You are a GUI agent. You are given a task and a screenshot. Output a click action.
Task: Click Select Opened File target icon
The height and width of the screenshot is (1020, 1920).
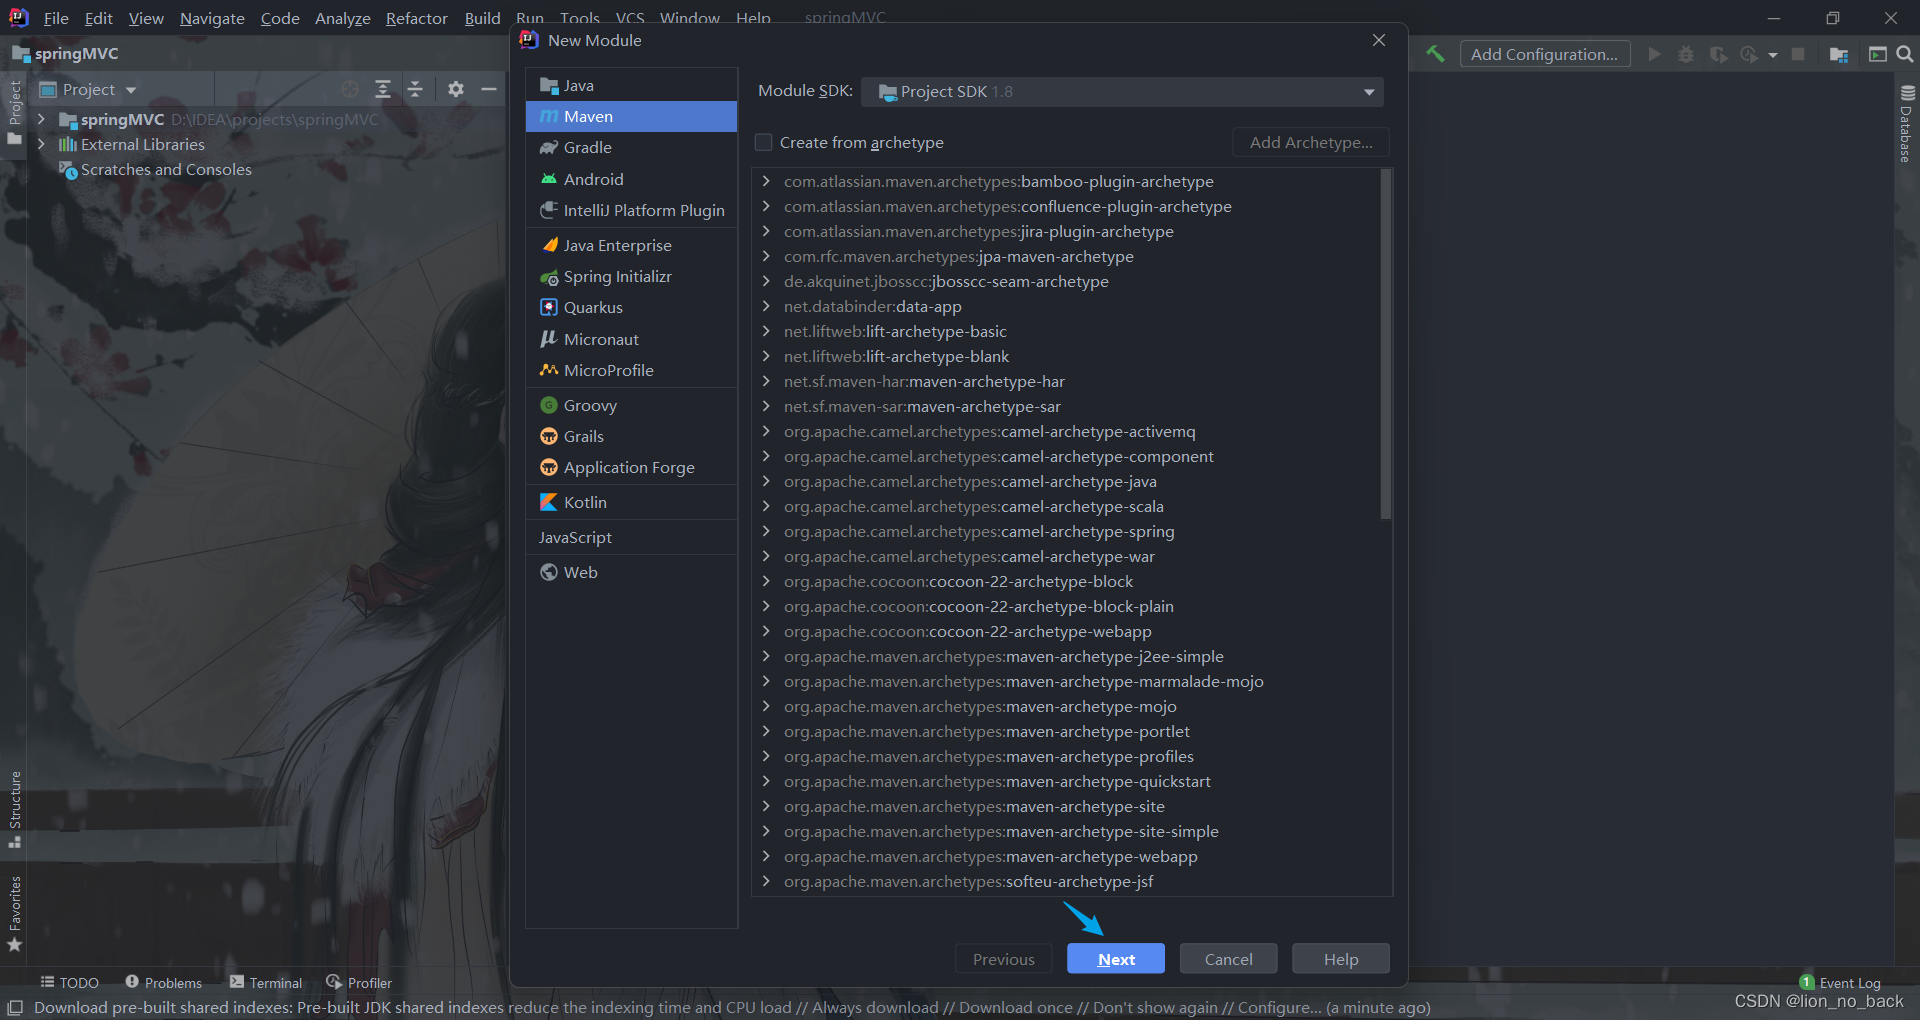coord(350,89)
